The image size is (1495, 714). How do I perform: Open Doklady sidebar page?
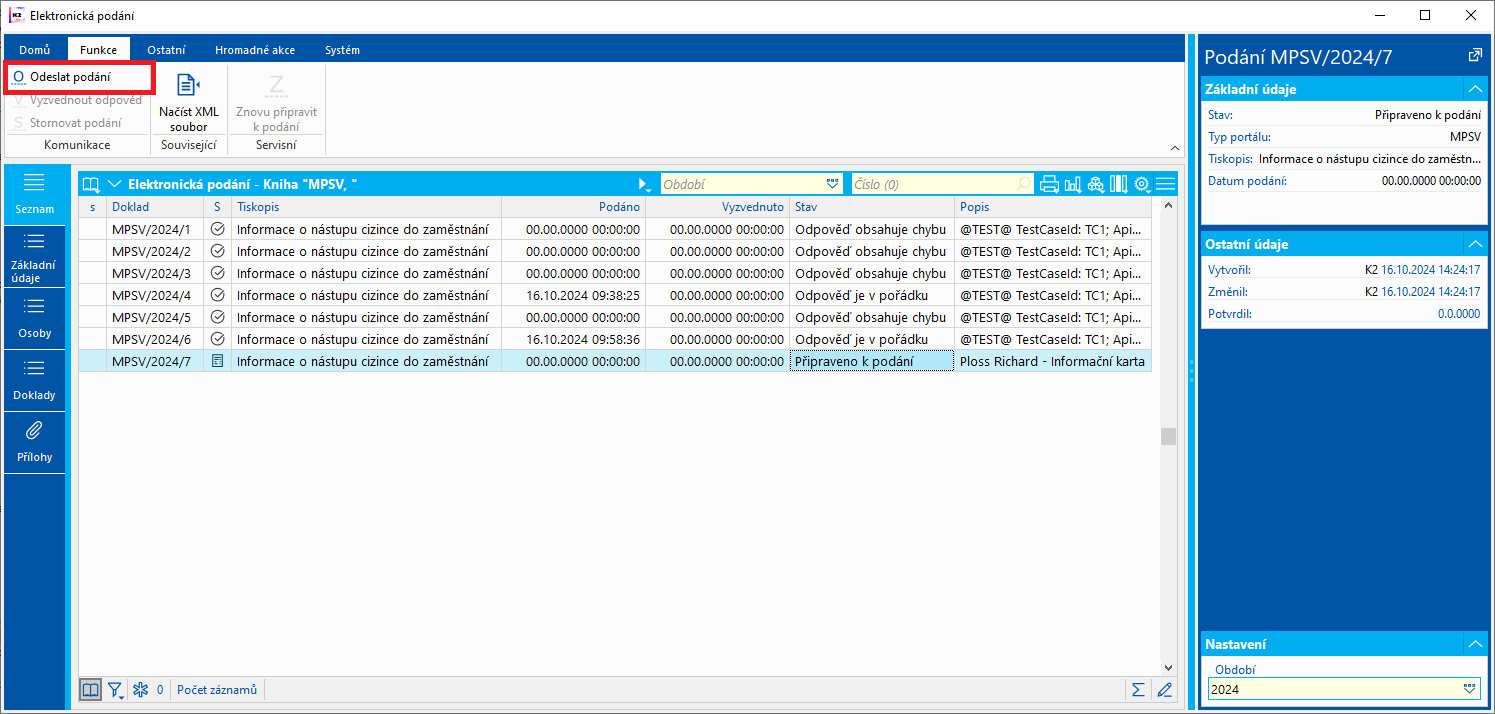click(x=35, y=381)
